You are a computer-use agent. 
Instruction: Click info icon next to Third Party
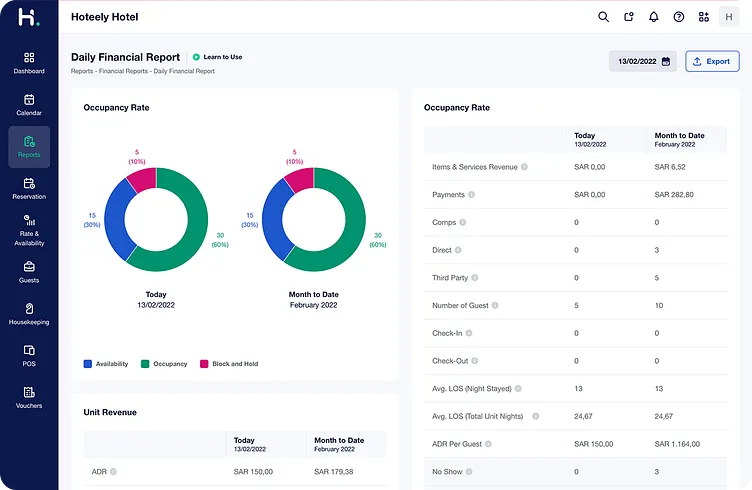click(x=474, y=278)
